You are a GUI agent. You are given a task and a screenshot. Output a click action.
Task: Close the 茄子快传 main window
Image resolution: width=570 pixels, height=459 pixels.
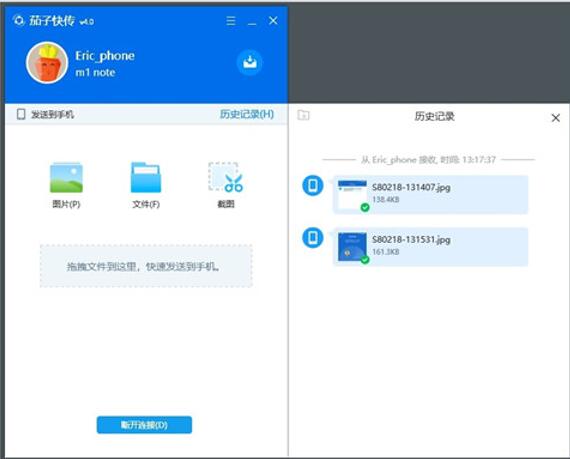point(273,21)
